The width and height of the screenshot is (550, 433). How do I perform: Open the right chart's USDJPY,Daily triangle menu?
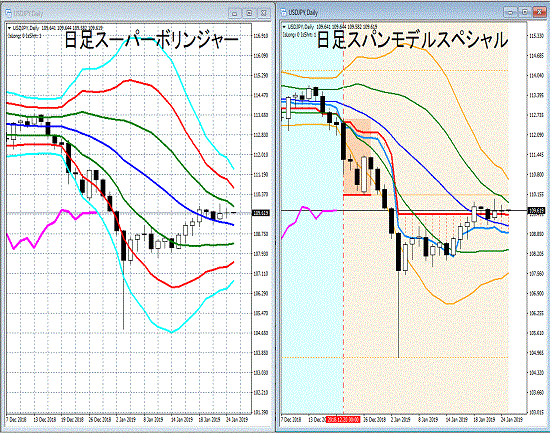(284, 27)
